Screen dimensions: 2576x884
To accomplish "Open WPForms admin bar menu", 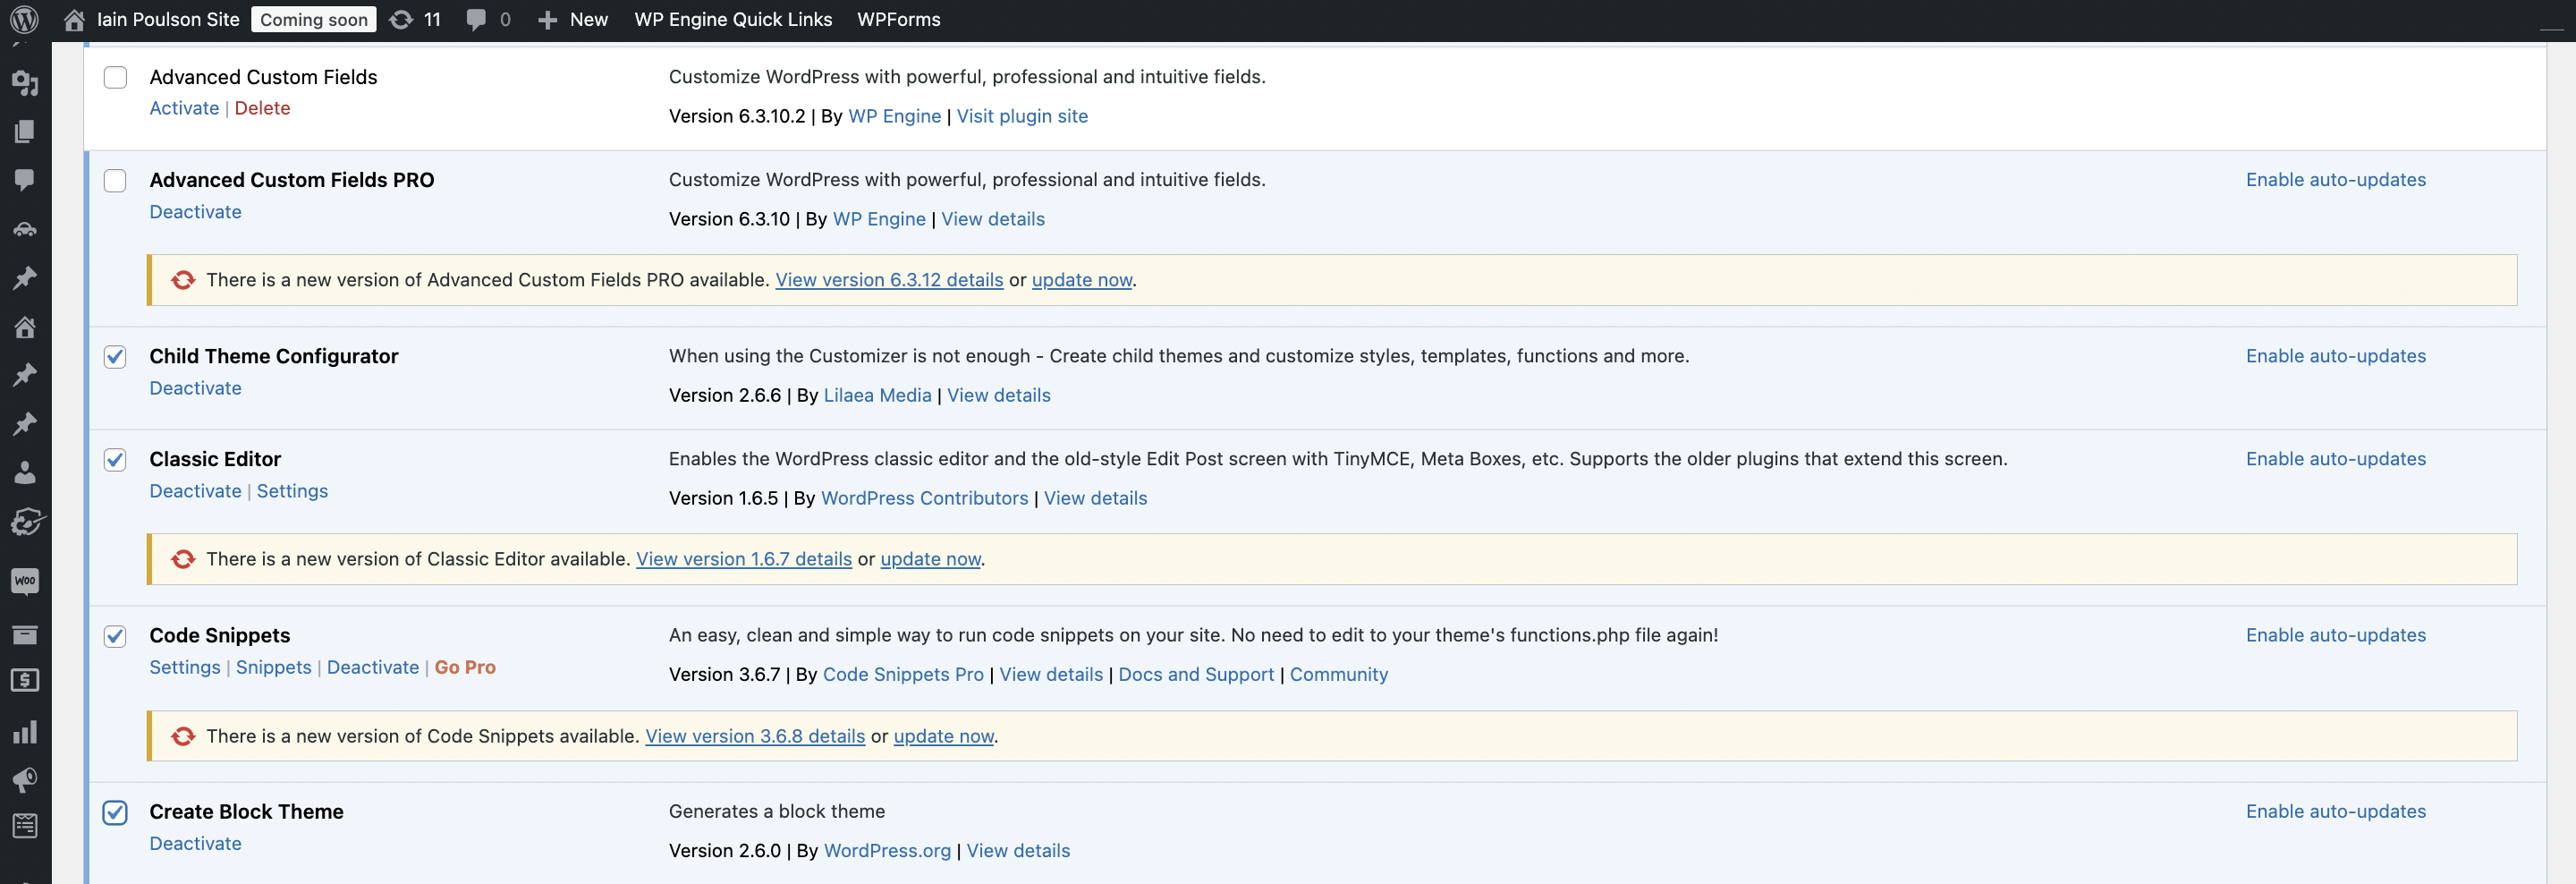I will click(899, 20).
